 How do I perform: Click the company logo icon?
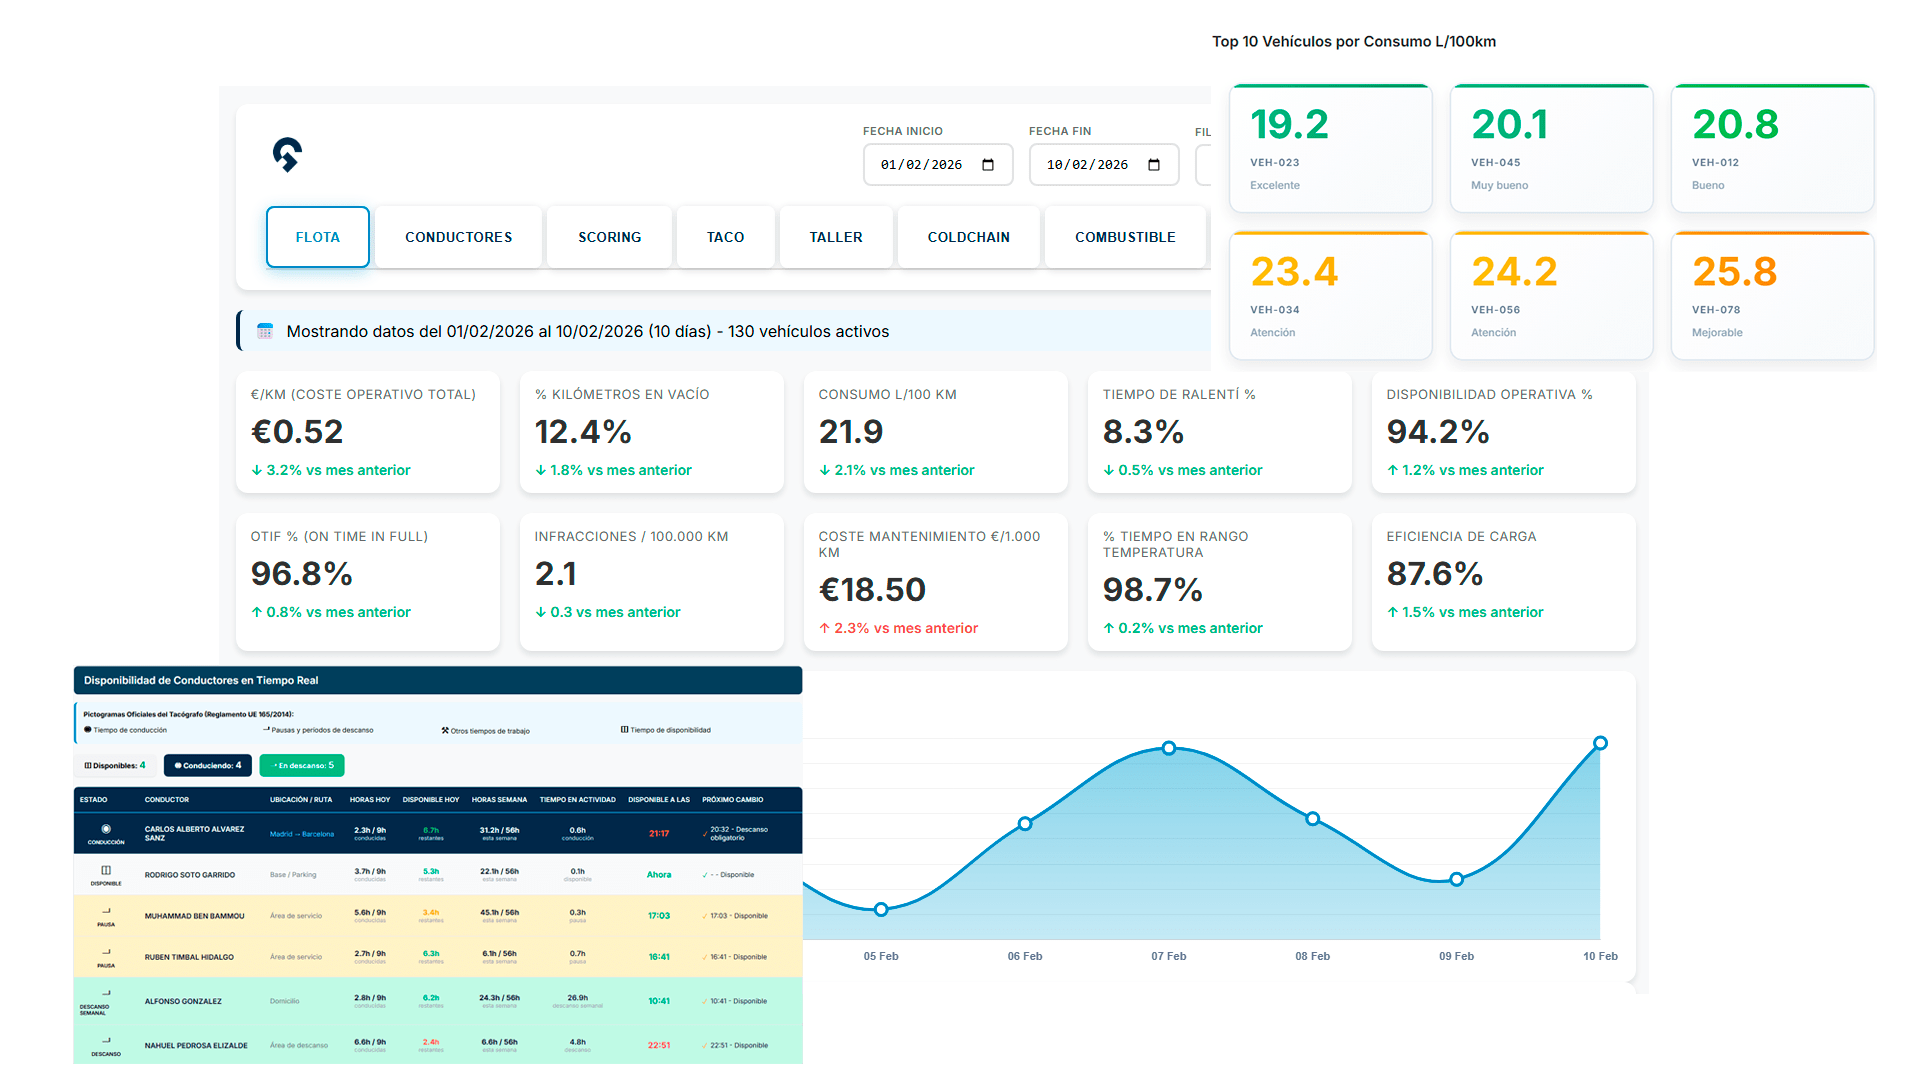tap(287, 155)
